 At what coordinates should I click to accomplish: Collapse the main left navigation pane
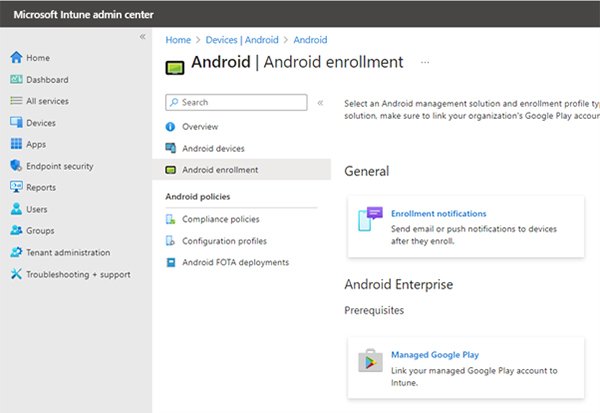click(x=142, y=36)
